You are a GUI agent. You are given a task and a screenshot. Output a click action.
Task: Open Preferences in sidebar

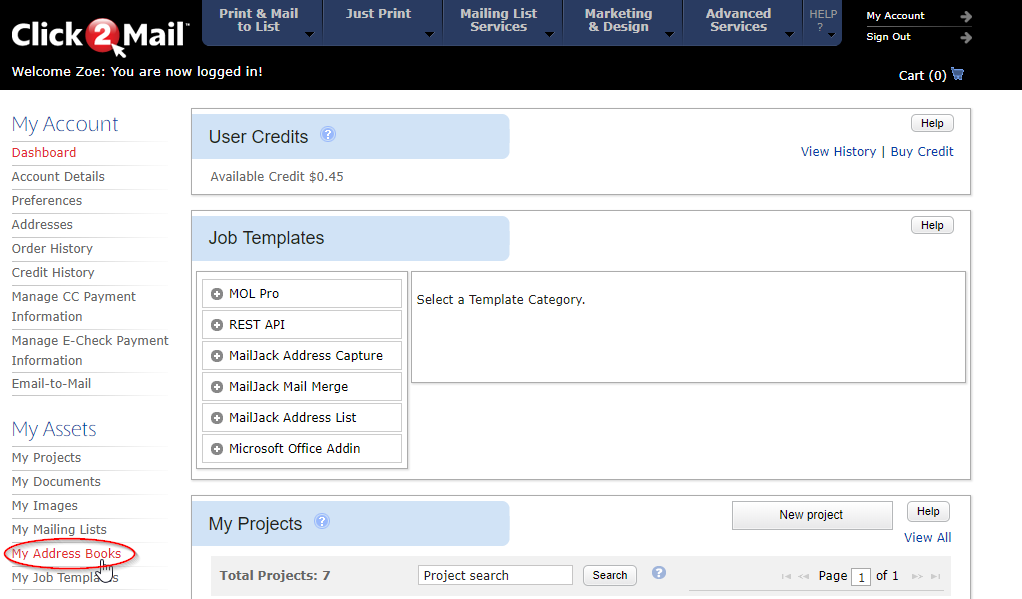47,201
